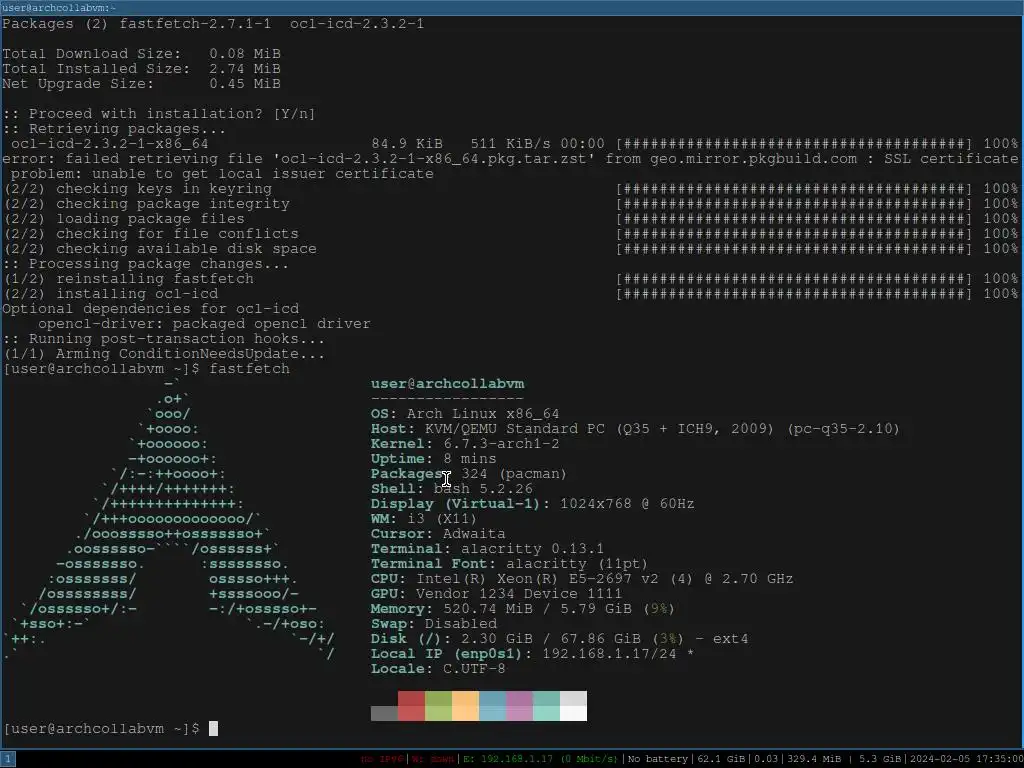Click the Cursor: Adwaita line
The image size is (1024, 768).
point(438,534)
